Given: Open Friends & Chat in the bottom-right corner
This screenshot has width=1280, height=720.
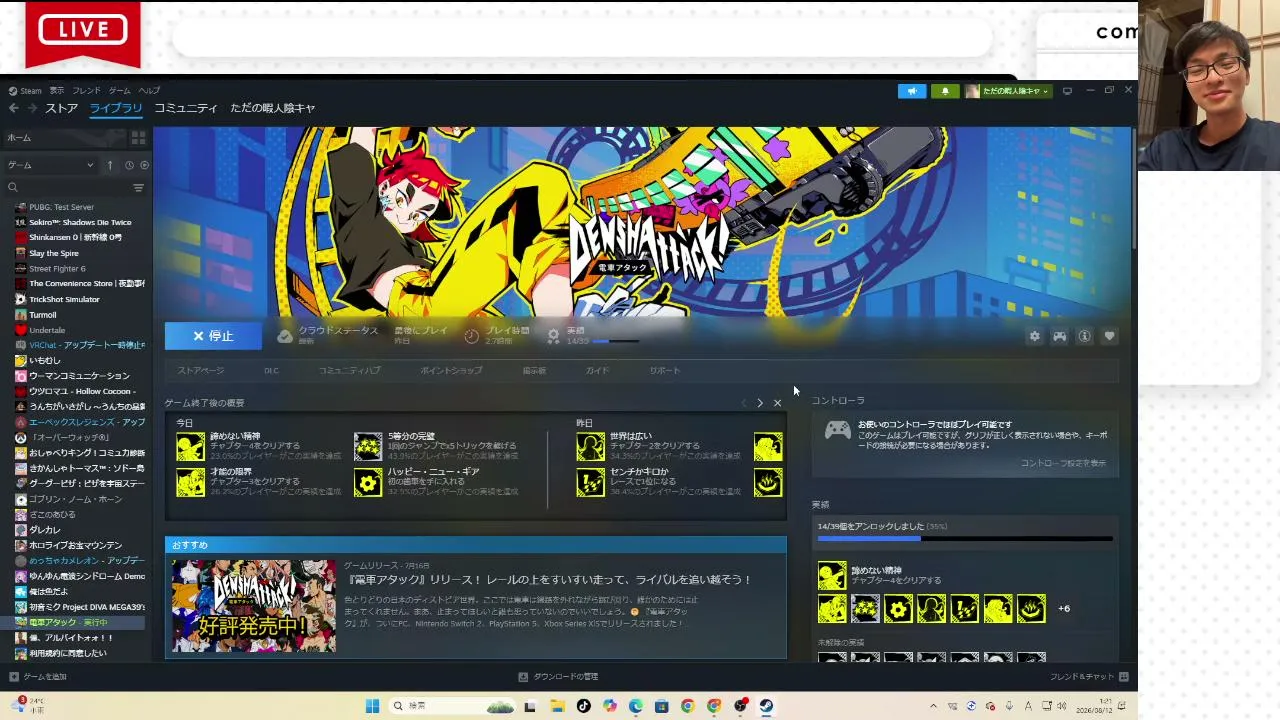Looking at the screenshot, I should [1089, 677].
